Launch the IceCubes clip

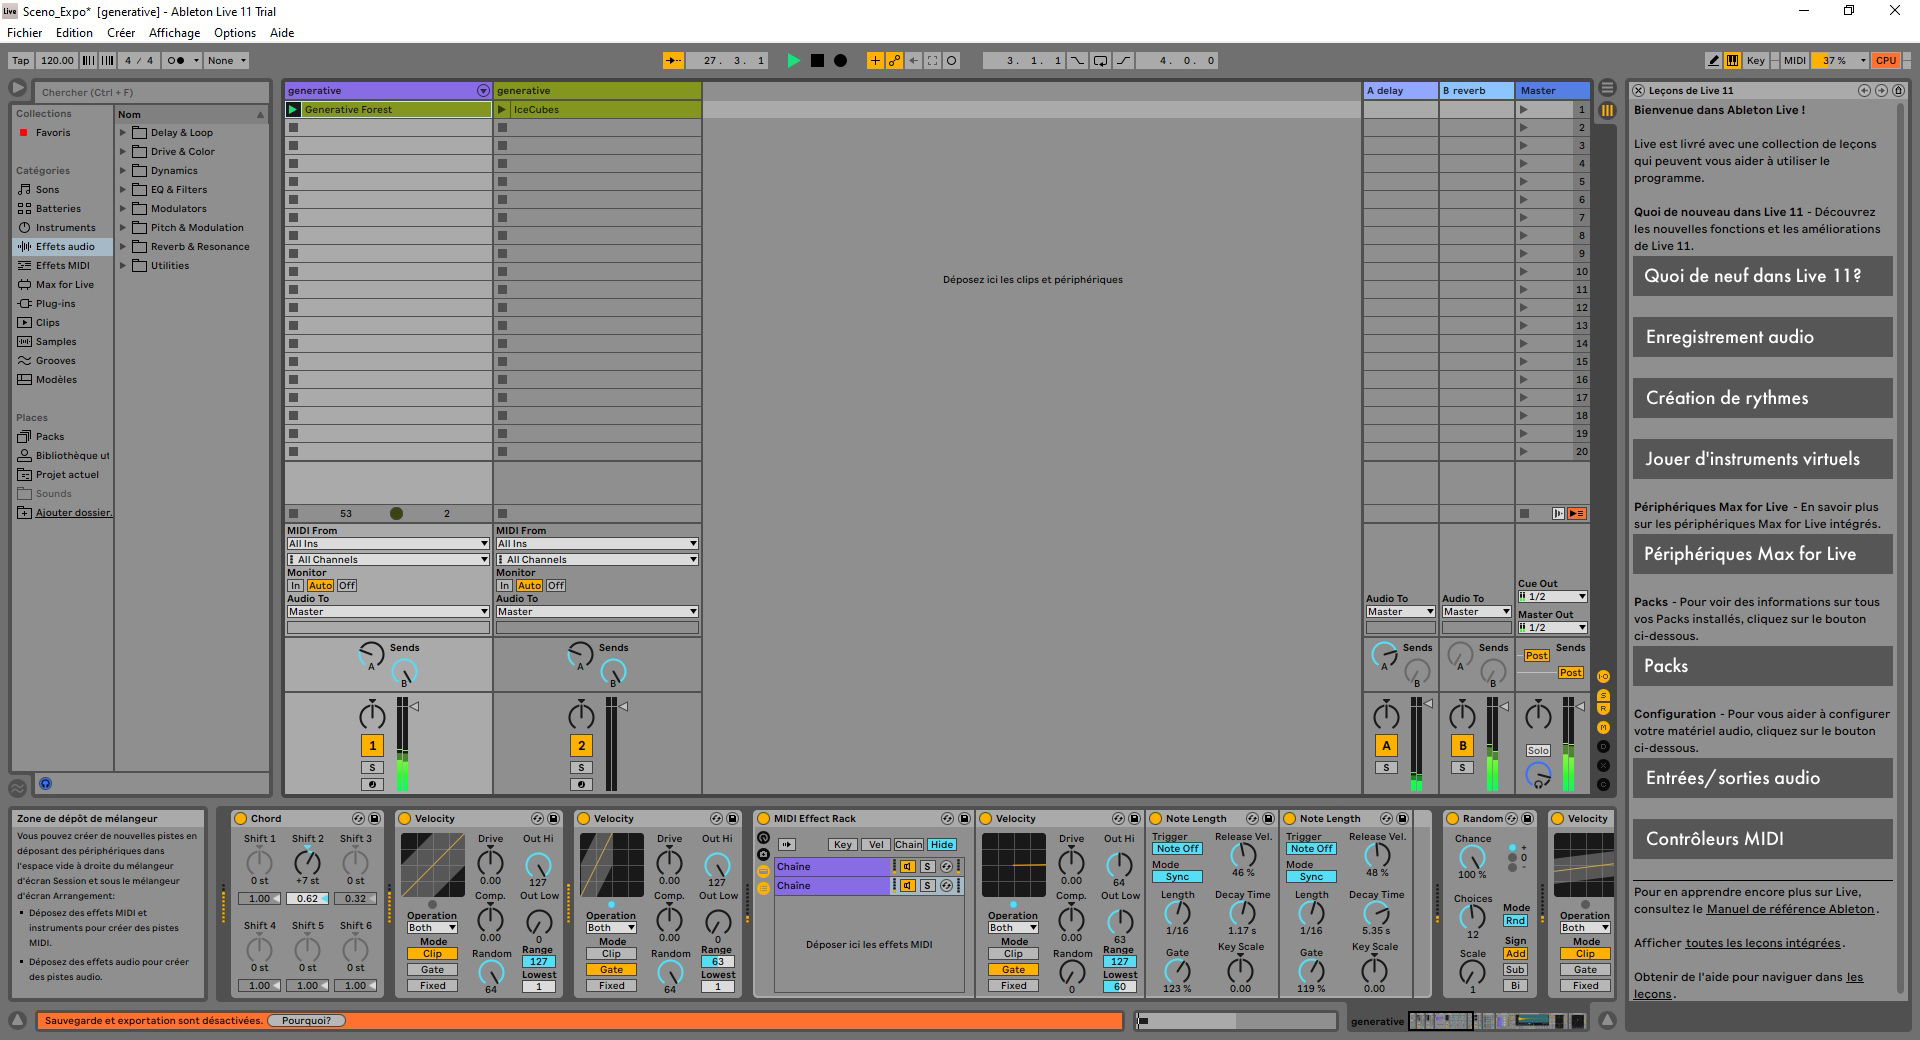click(503, 110)
